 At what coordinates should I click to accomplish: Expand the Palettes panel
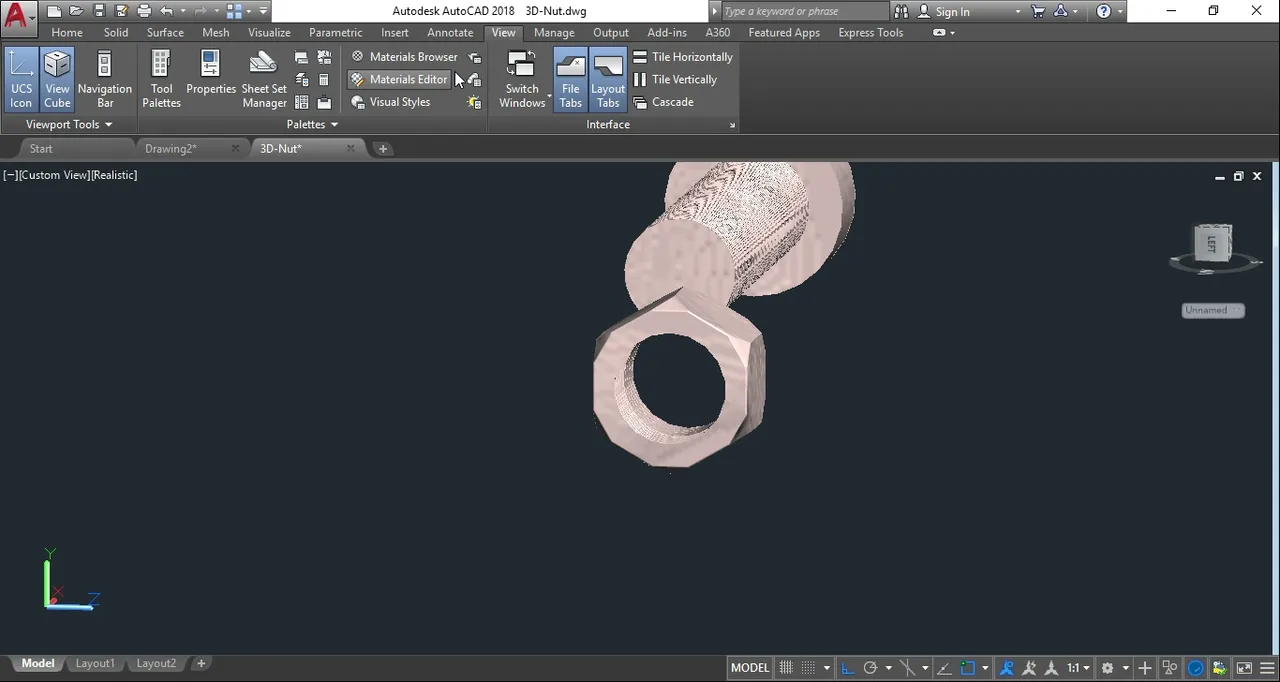pyautogui.click(x=312, y=125)
